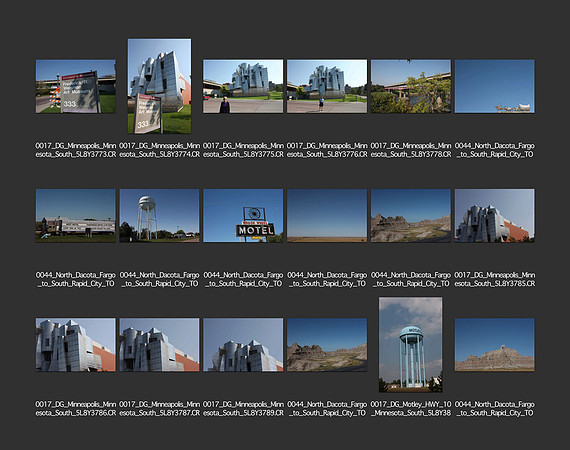
Task: Click the 0044 label under white water tower thumbnail
Action: (x=160, y=279)
